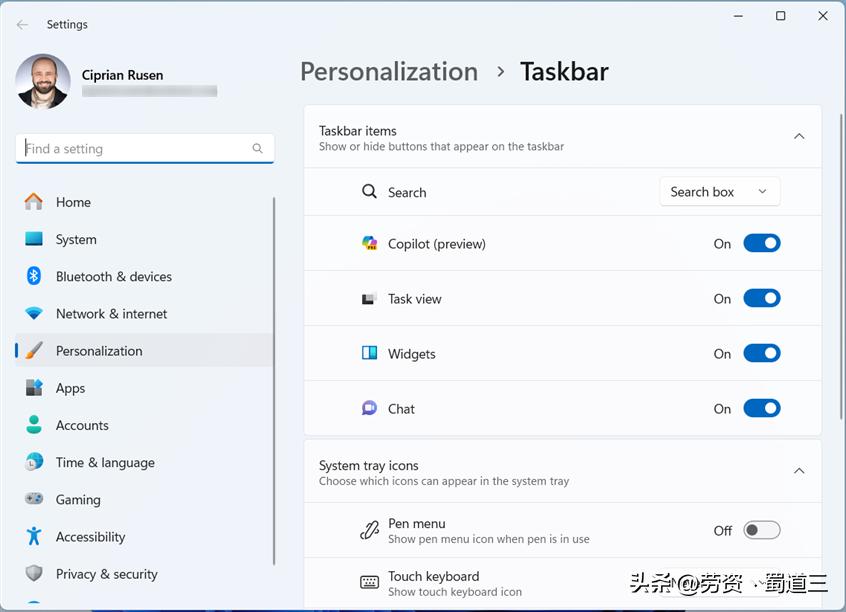Screen dimensions: 846x612
Task: Open Time & language settings
Action: pyautogui.click(x=105, y=462)
